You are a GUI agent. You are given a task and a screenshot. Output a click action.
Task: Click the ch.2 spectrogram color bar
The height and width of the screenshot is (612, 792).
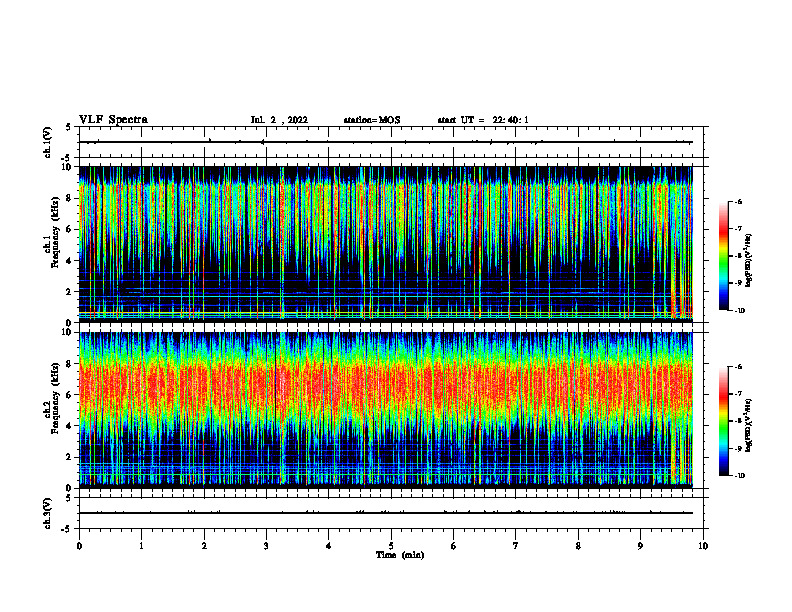723,421
